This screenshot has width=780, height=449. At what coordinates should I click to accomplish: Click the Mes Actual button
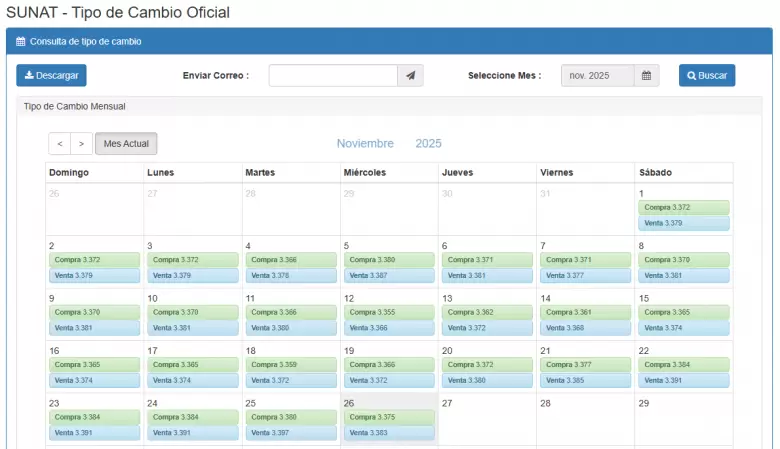point(126,144)
